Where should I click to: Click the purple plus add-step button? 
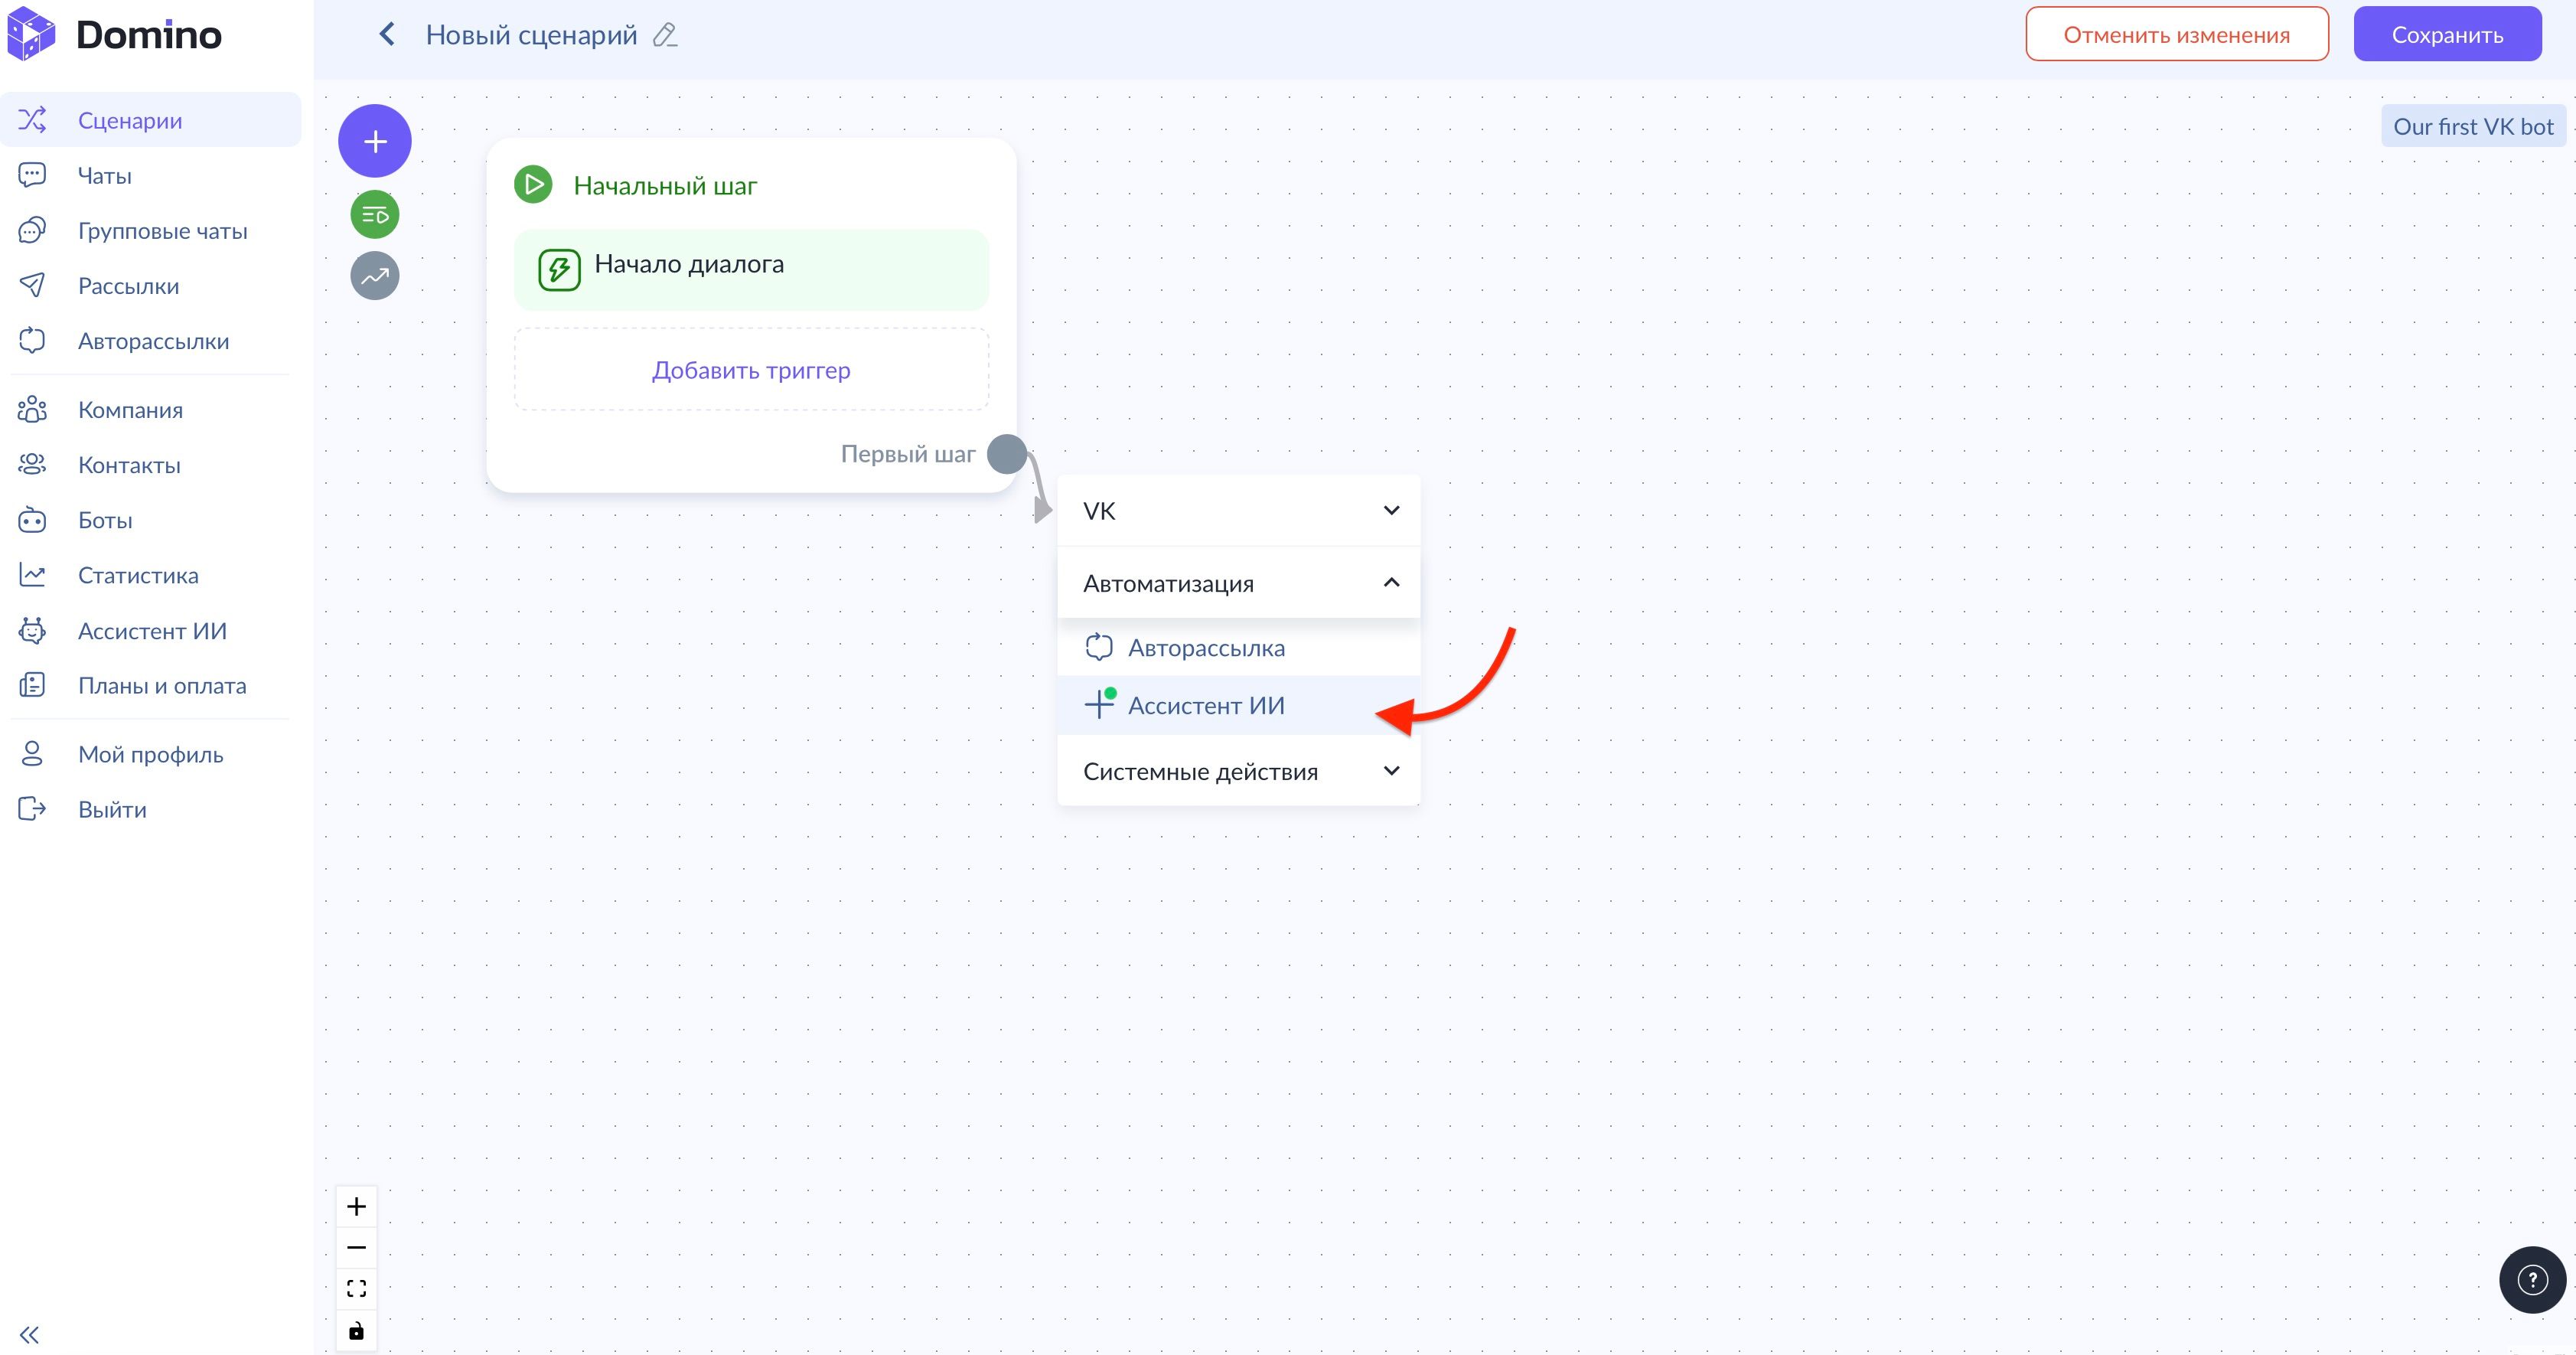pos(375,141)
